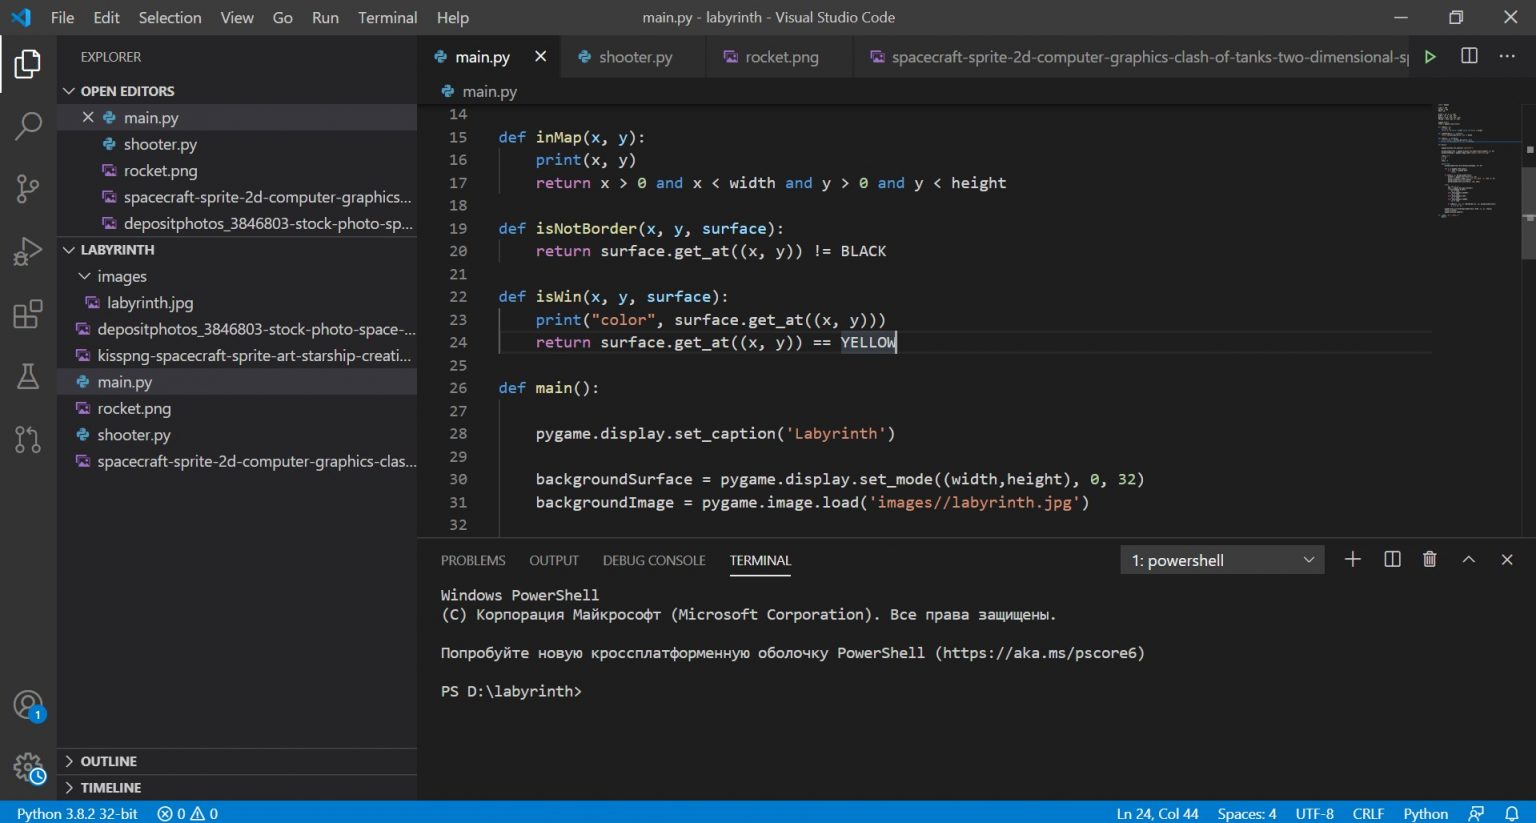The width and height of the screenshot is (1536, 823).
Task: Open the Test flask view
Action: (x=28, y=376)
